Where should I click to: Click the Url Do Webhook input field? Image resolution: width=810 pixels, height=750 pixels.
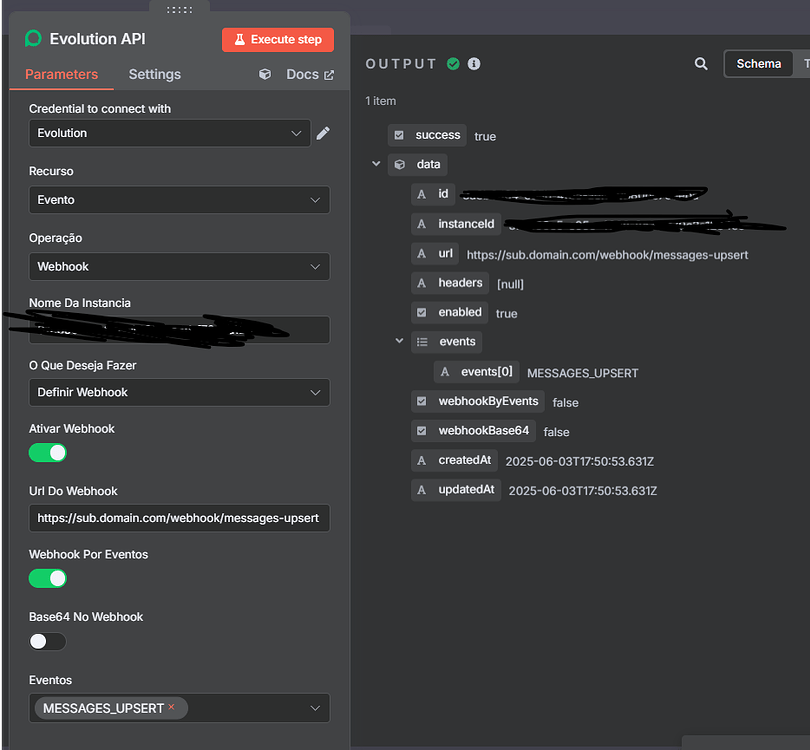(179, 518)
